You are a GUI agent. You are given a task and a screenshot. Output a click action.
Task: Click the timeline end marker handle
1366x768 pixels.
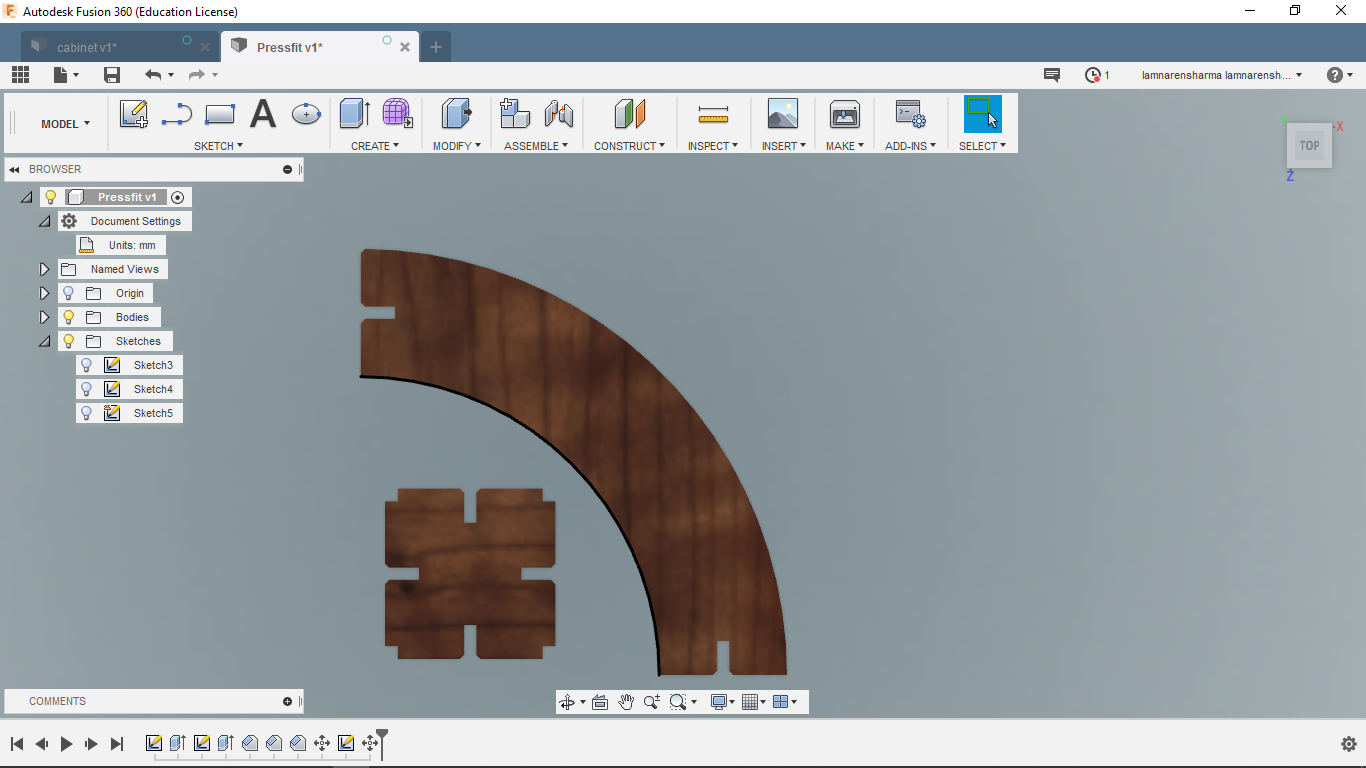pos(382,740)
